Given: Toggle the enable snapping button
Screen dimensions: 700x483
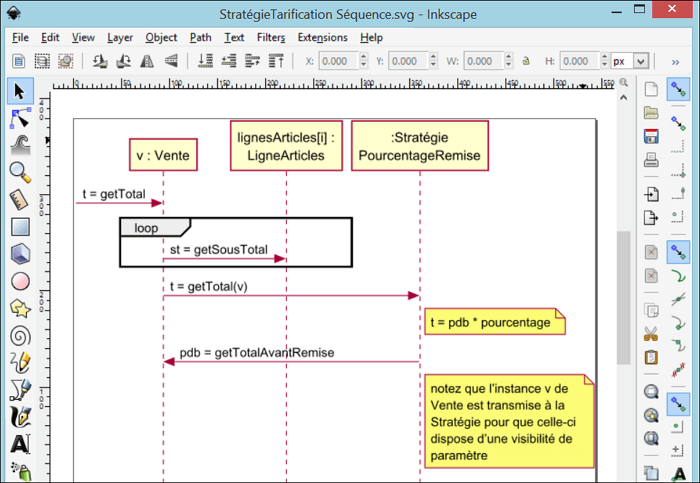Looking at the screenshot, I should pyautogui.click(x=679, y=90).
